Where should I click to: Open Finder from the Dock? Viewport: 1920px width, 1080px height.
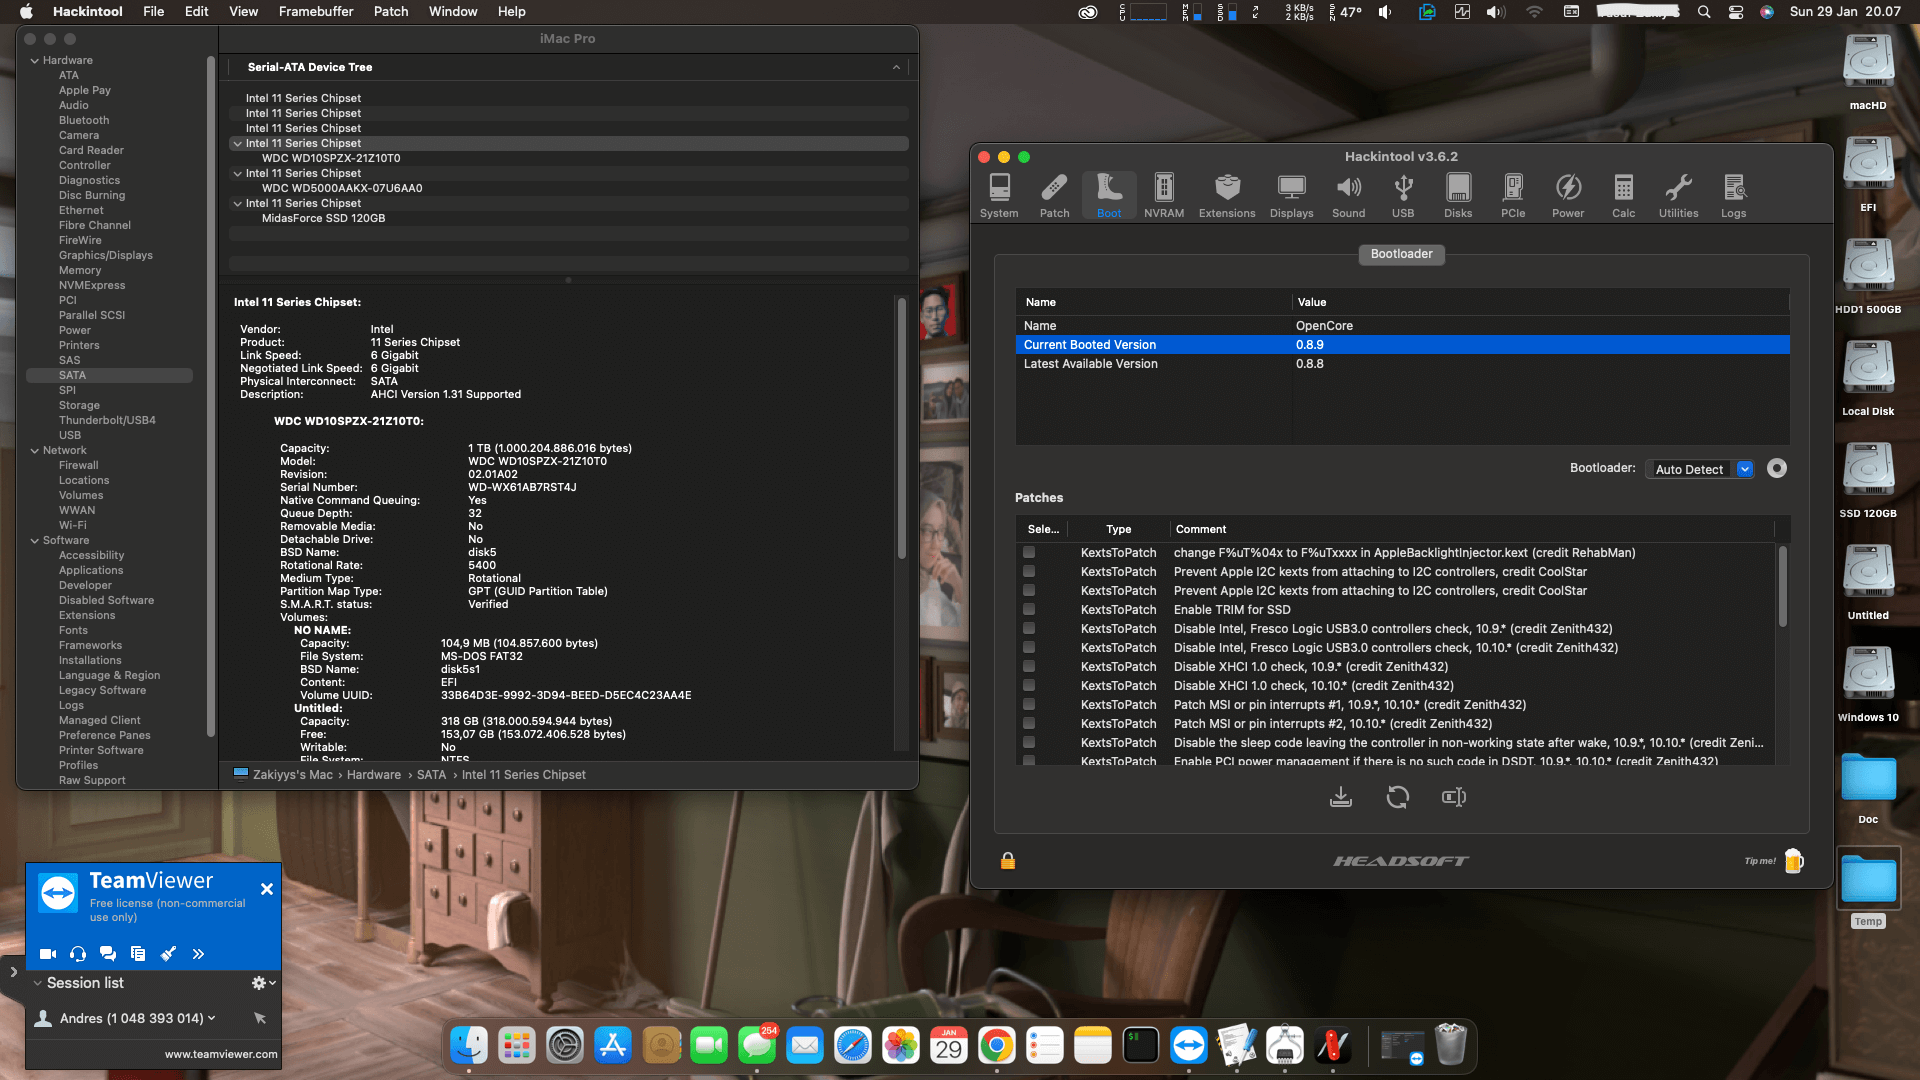coord(468,1046)
